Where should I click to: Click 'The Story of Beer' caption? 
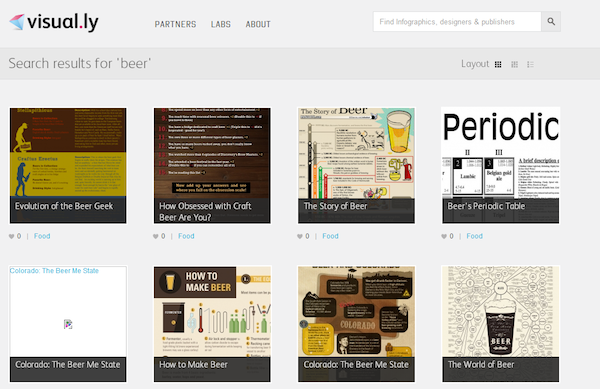tap(335, 206)
